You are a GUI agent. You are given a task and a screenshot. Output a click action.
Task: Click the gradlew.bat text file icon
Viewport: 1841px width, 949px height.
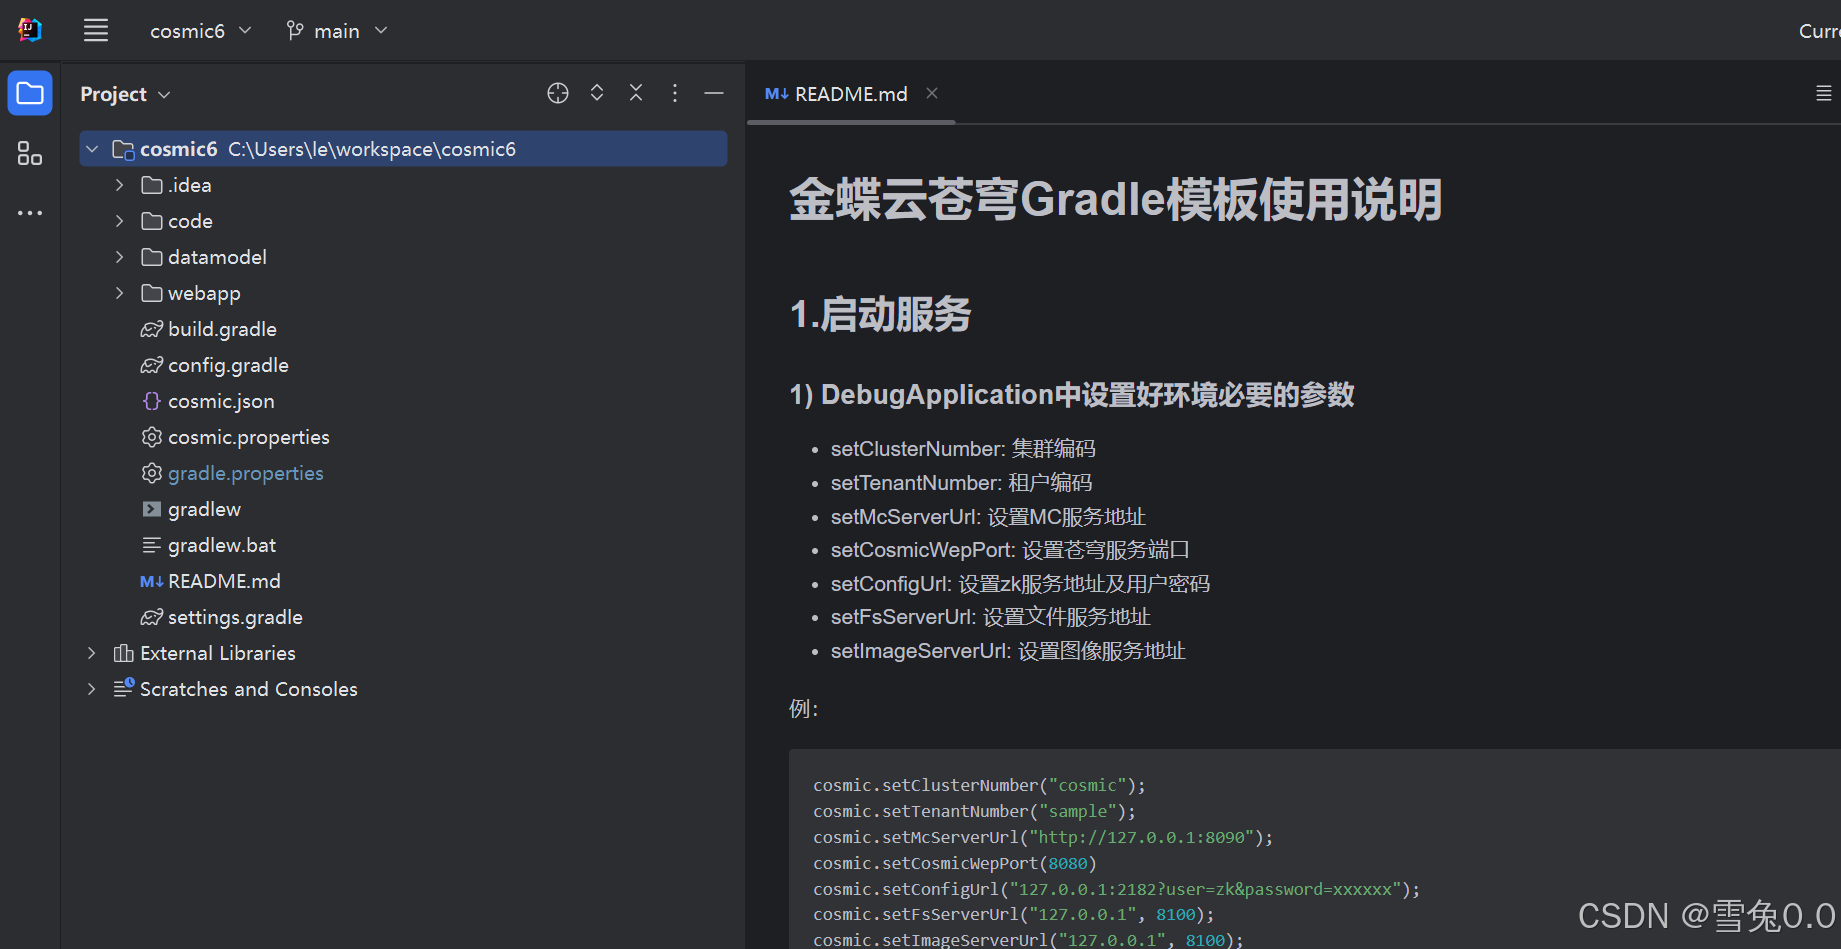[152, 545]
